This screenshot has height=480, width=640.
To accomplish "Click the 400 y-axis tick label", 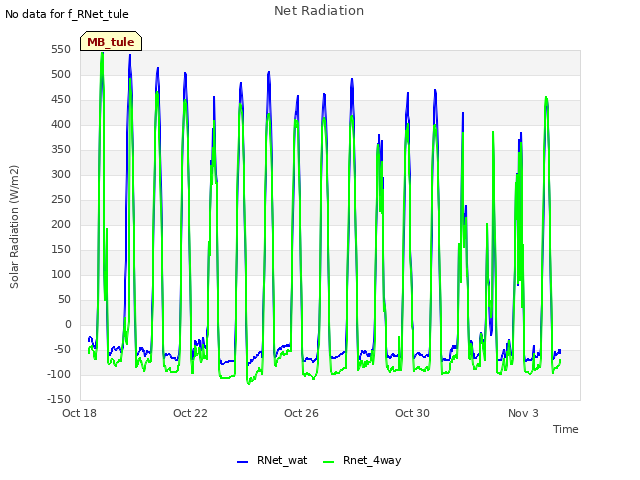I will (61, 124).
